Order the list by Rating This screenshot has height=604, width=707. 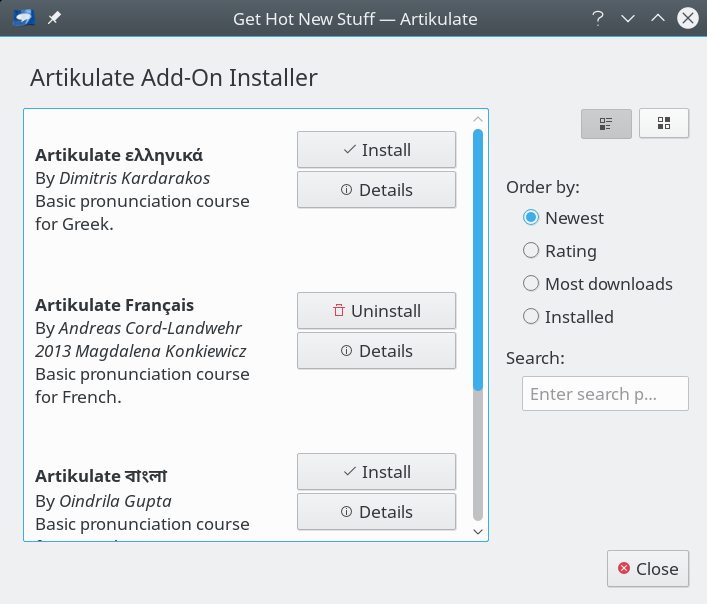(x=560, y=251)
